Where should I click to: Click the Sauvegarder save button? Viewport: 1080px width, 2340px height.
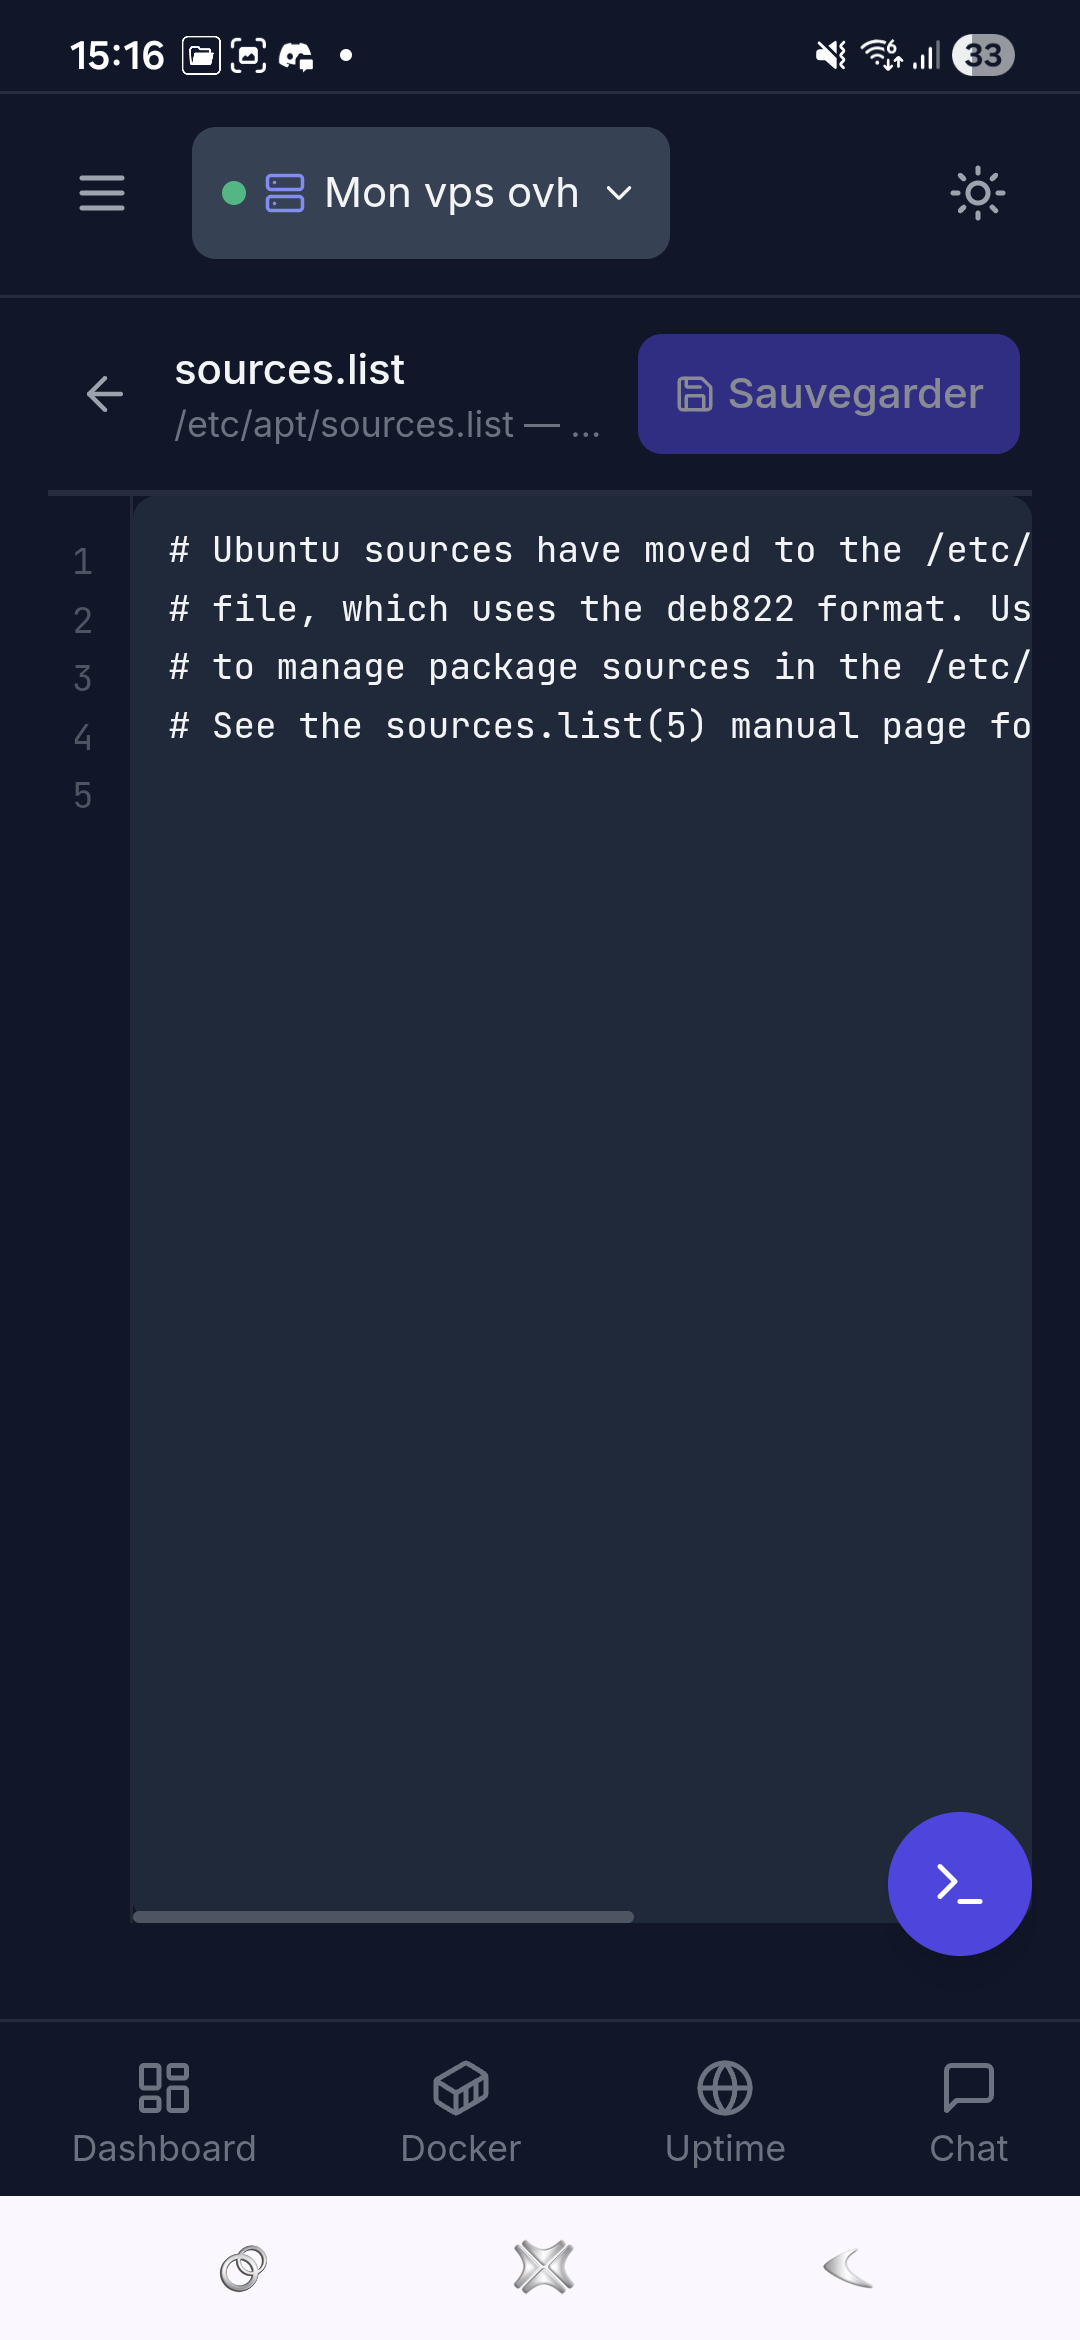click(x=829, y=394)
